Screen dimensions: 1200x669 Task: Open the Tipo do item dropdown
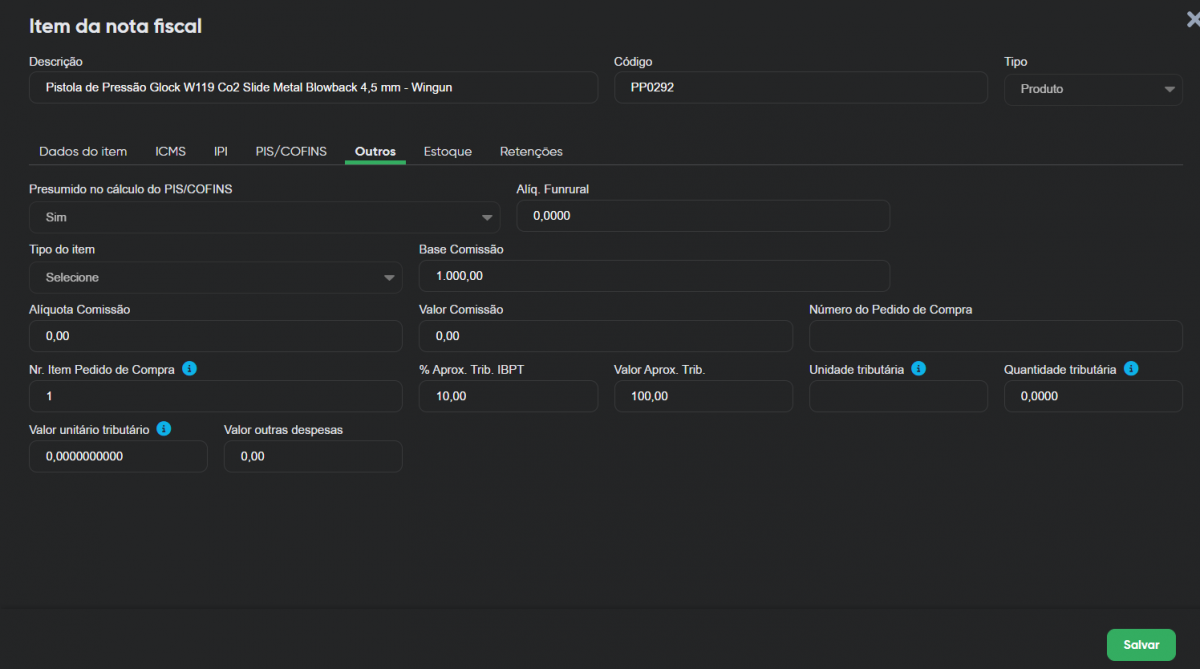215,277
